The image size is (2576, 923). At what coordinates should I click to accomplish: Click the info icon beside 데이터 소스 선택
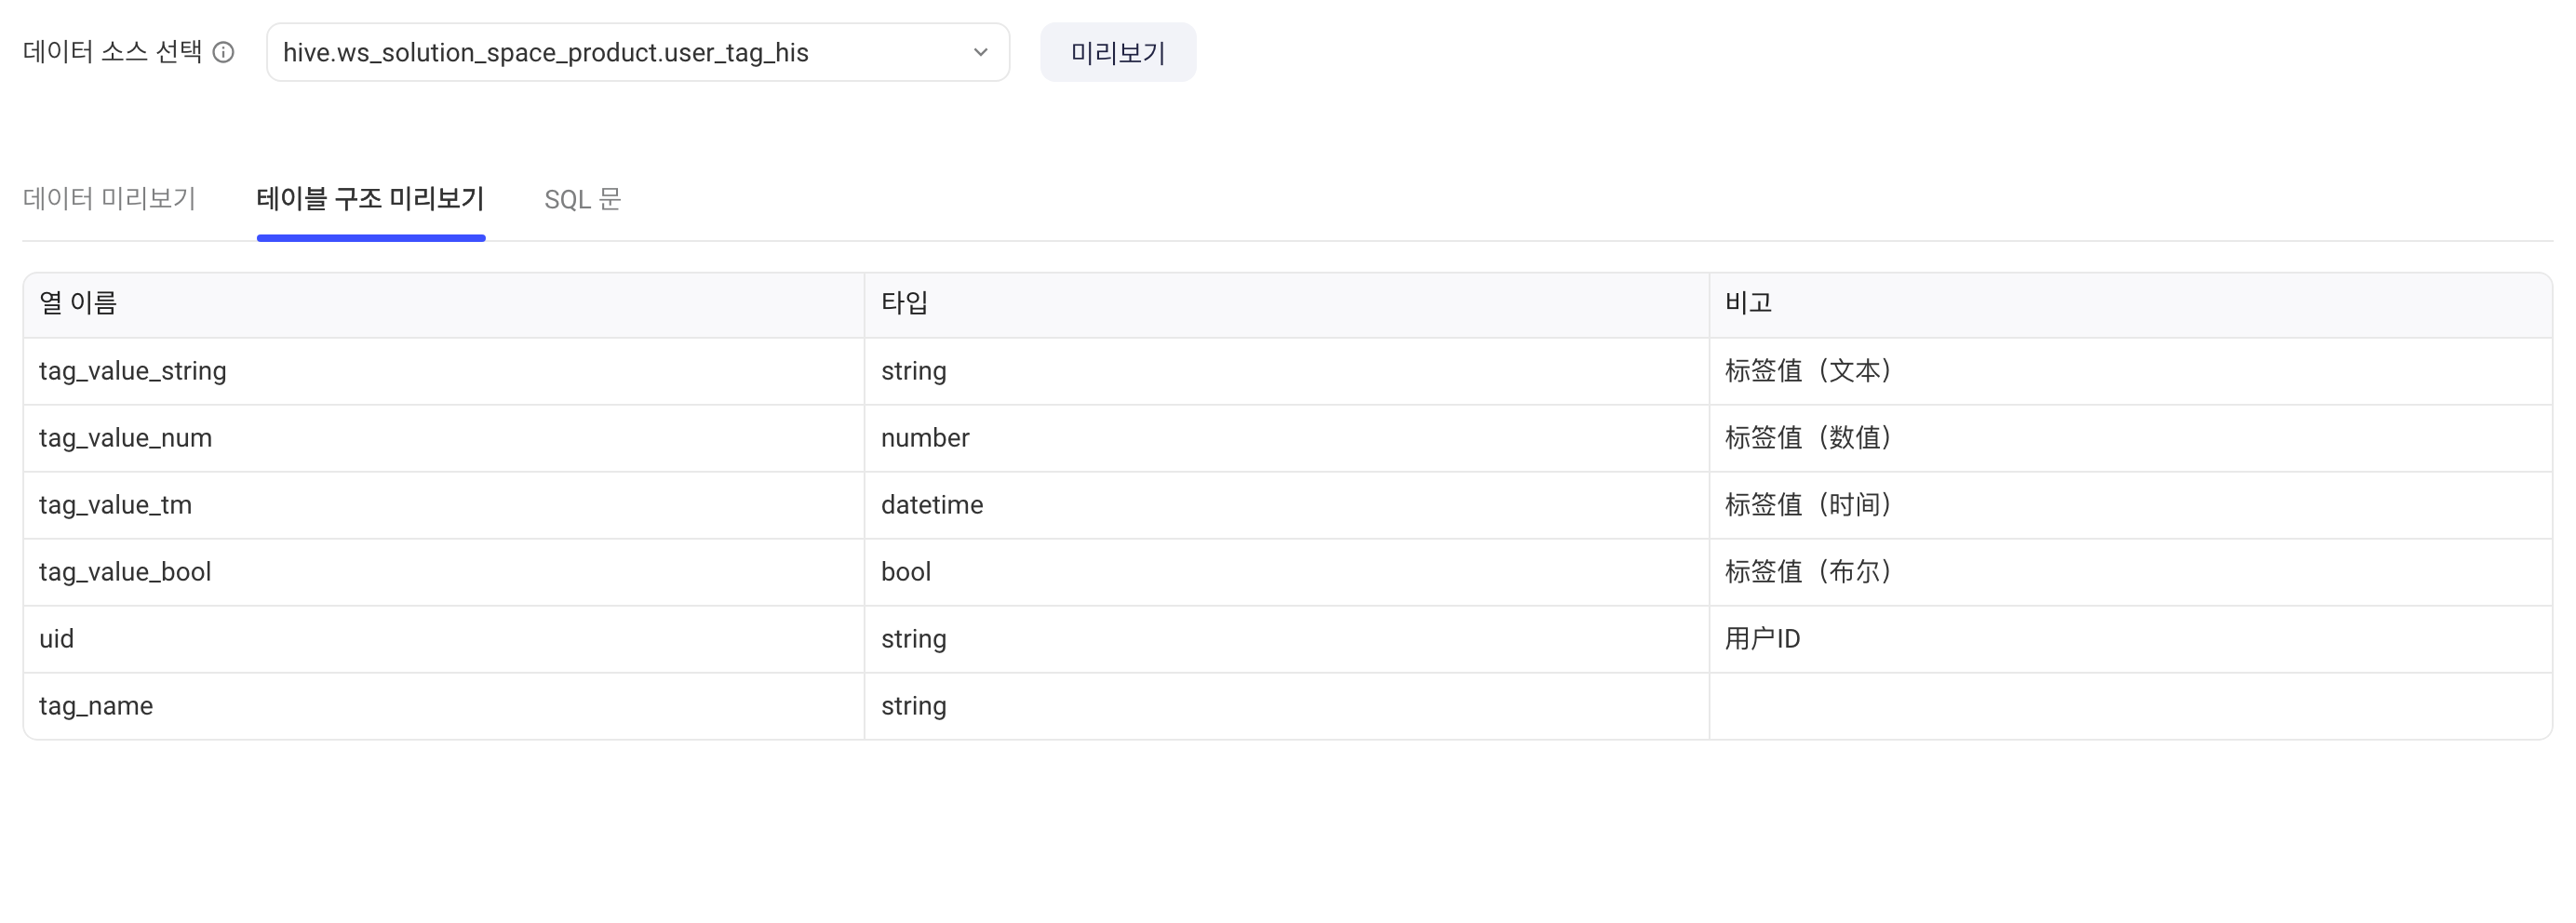(224, 52)
